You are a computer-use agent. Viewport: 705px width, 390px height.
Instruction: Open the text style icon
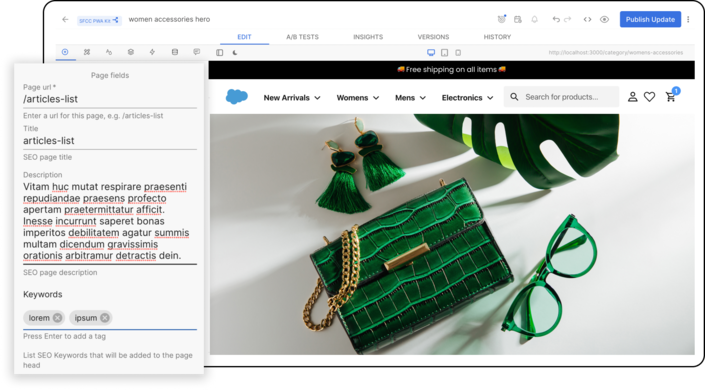pos(109,52)
